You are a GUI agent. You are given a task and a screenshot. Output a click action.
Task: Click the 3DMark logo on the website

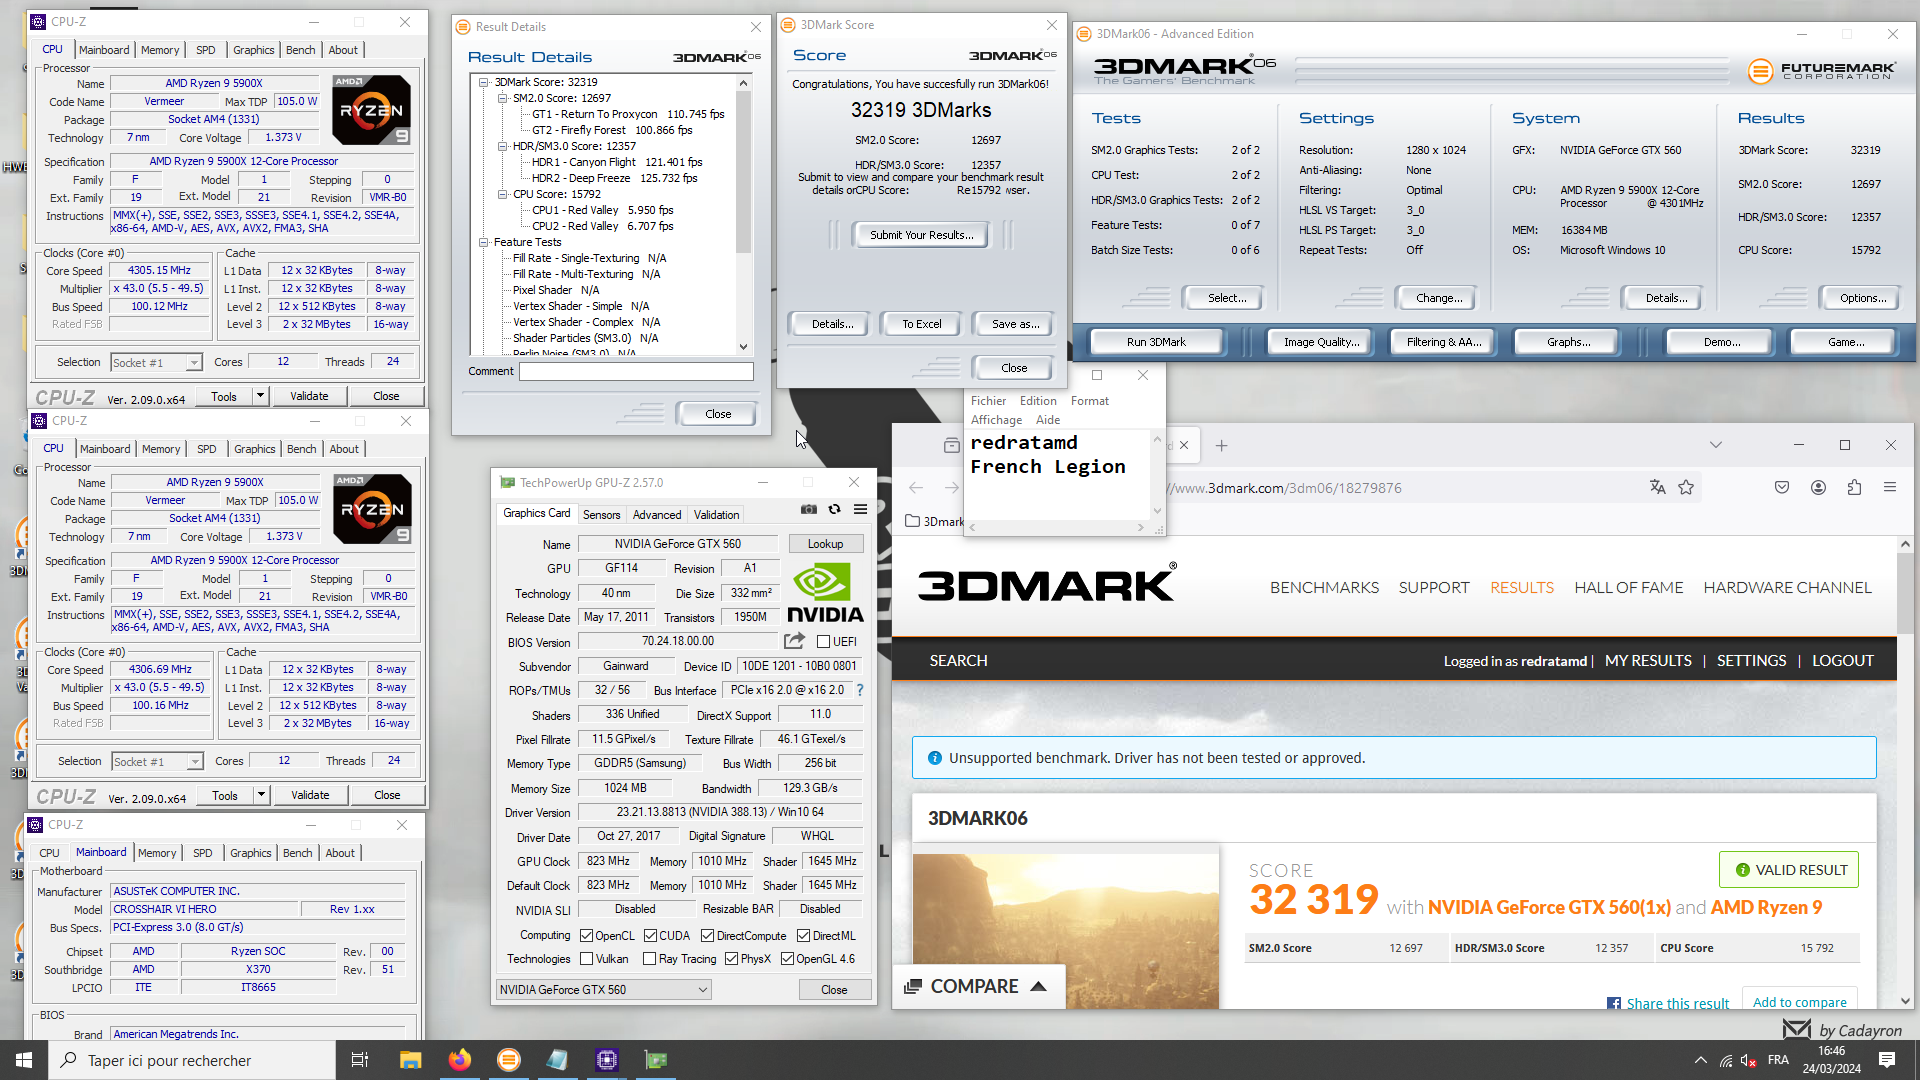coord(1047,585)
